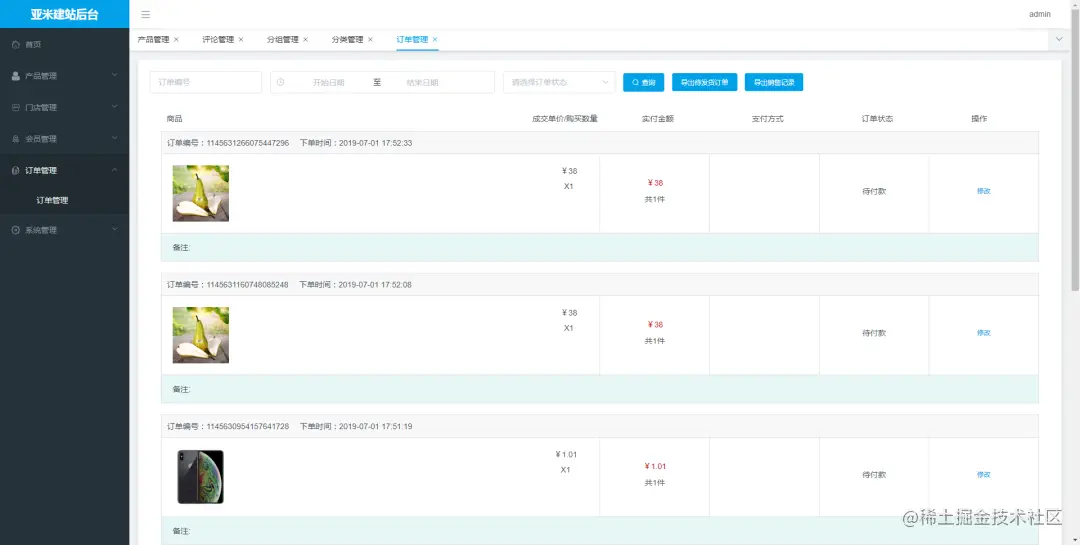Click the 订单状态 column header
Viewport: 1080px width, 545px height.
(878, 119)
